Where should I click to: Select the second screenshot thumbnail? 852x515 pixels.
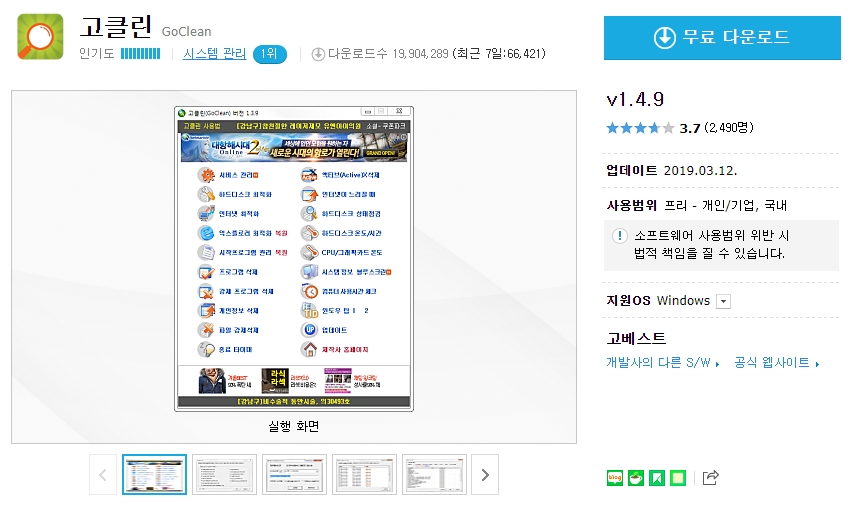pyautogui.click(x=224, y=475)
